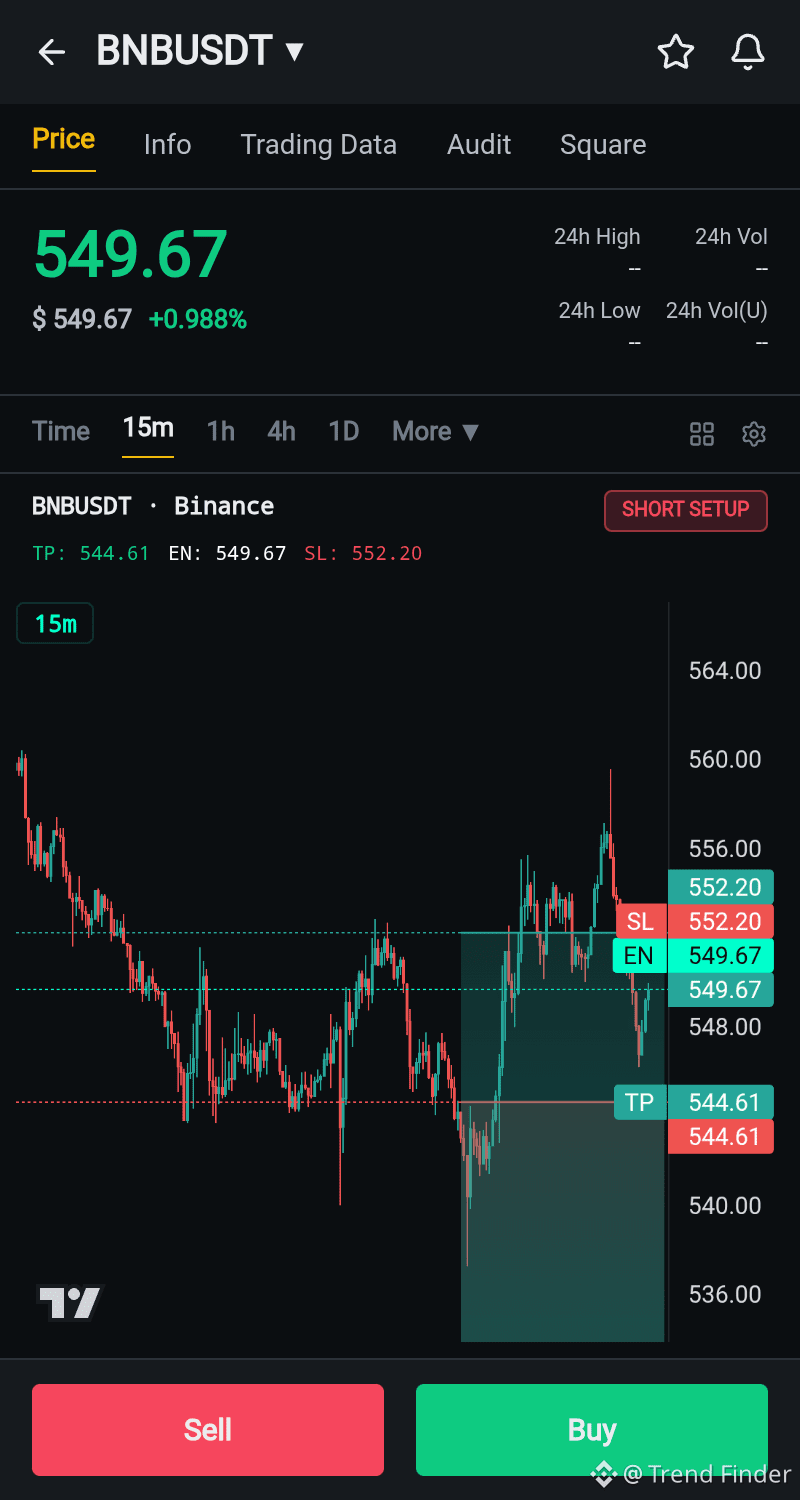Select the 1D chart interval
Screen dimensions: 800x1500
[x=344, y=431]
